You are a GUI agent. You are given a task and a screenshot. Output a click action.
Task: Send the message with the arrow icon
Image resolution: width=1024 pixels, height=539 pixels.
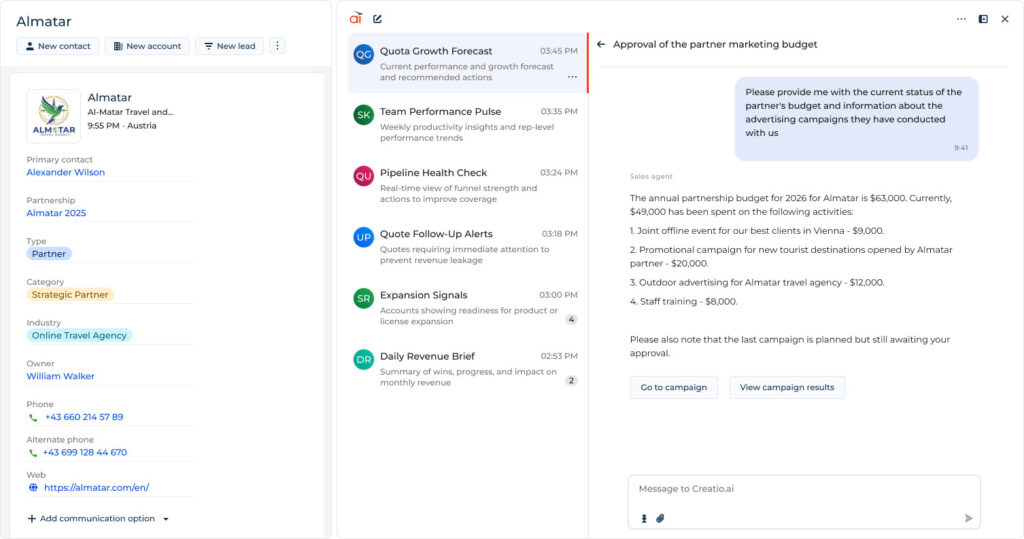point(968,518)
